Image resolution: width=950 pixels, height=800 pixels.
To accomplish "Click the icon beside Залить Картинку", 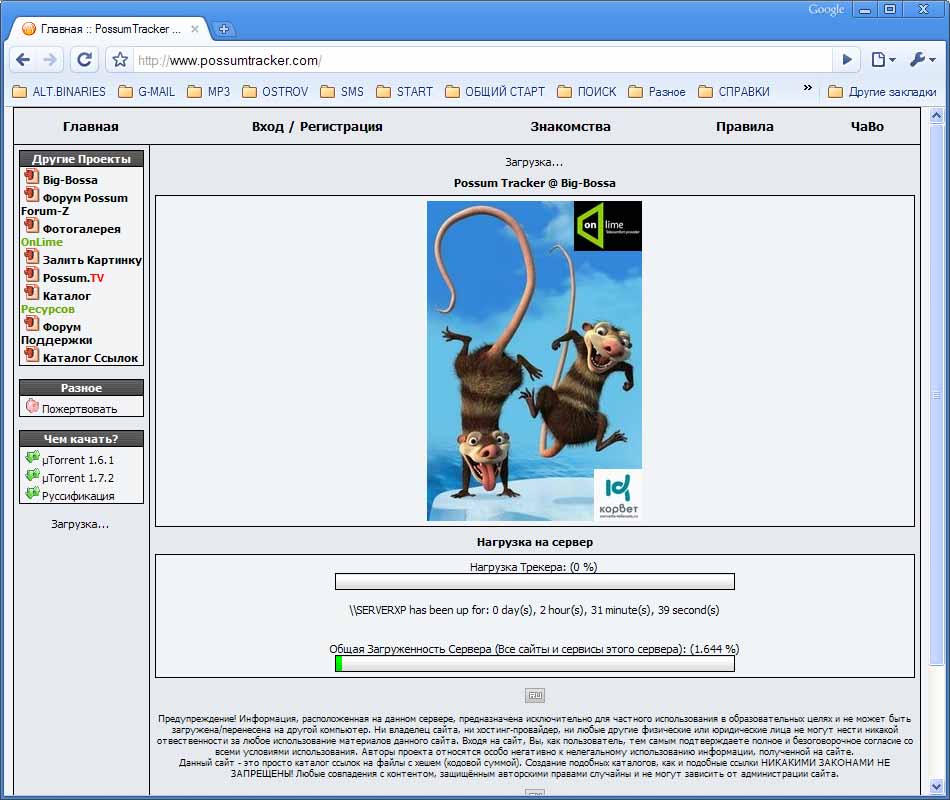I will tap(32, 256).
